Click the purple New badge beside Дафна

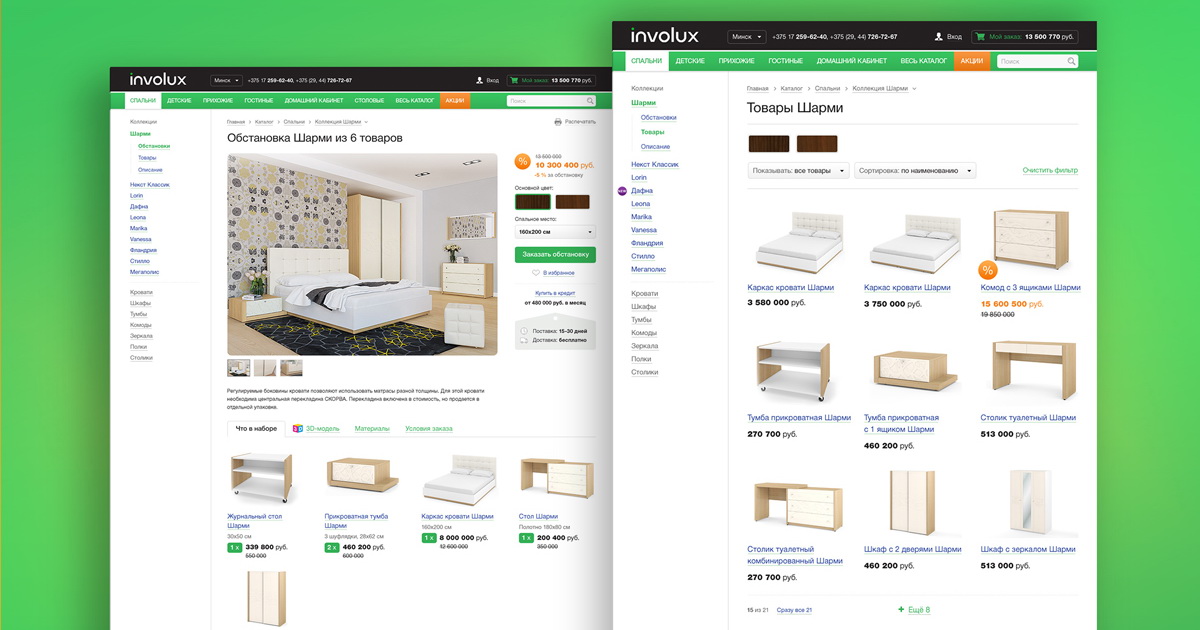[x=622, y=190]
